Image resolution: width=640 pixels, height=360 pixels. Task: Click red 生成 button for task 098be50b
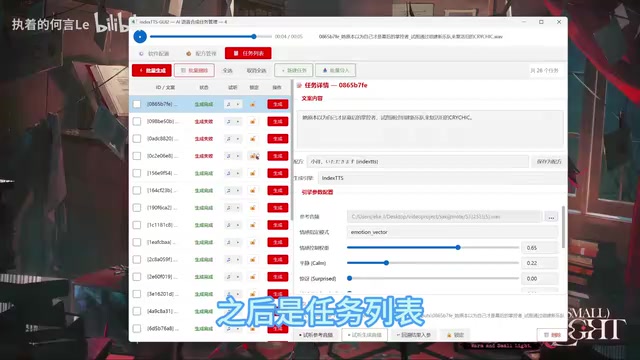[278, 122]
